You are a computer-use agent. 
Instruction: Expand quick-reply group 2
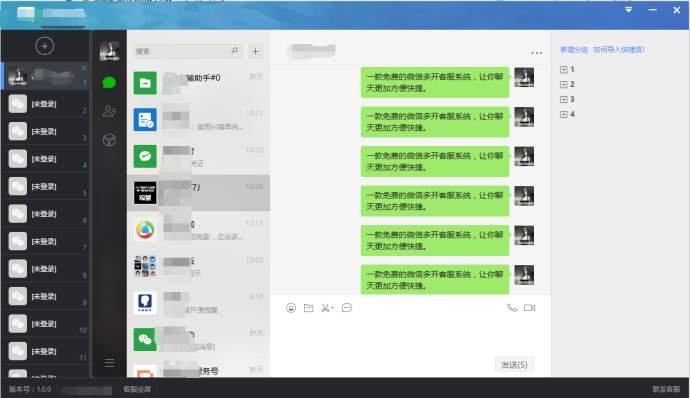[x=564, y=85]
